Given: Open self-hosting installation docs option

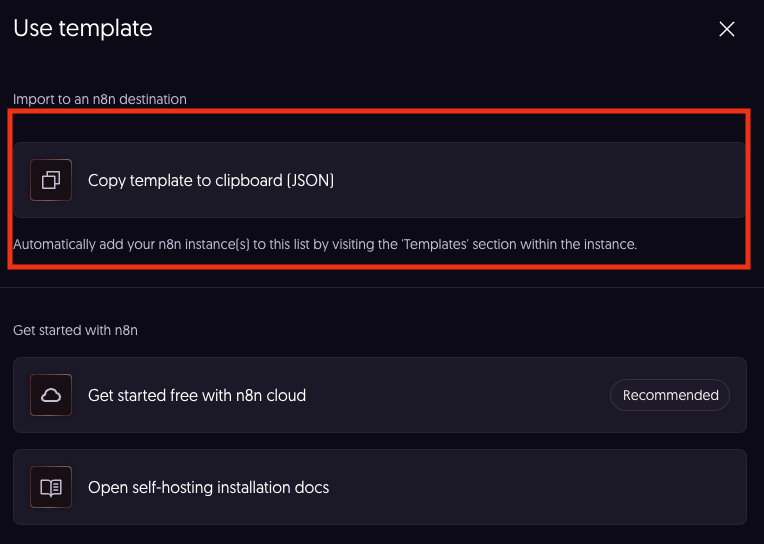Looking at the screenshot, I should click(209, 487).
